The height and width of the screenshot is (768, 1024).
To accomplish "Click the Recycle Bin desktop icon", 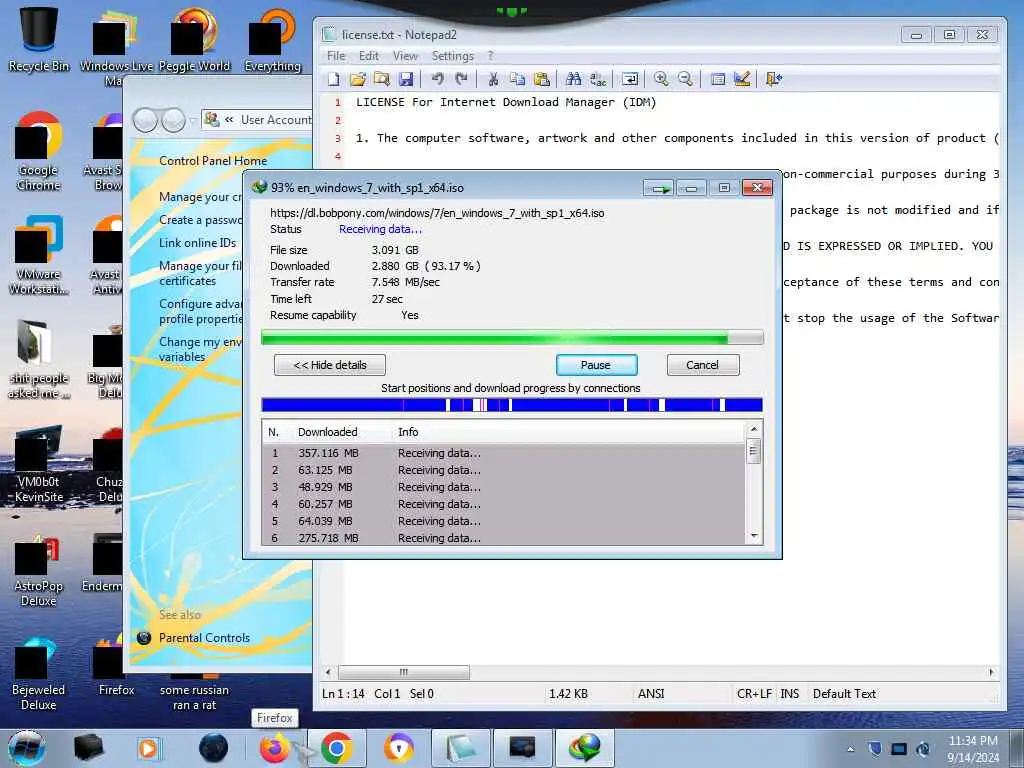I will tap(39, 40).
